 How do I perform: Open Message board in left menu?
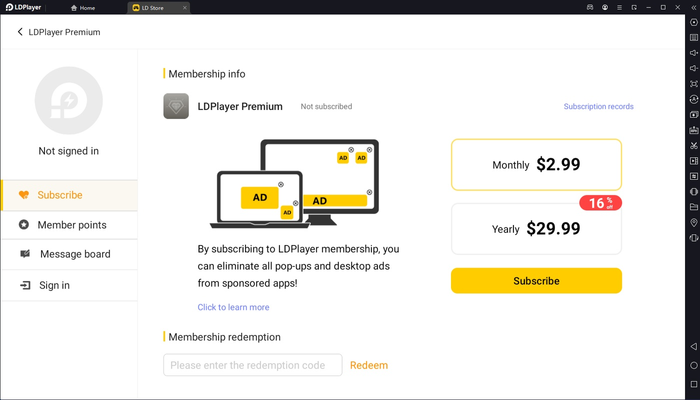tap(74, 254)
